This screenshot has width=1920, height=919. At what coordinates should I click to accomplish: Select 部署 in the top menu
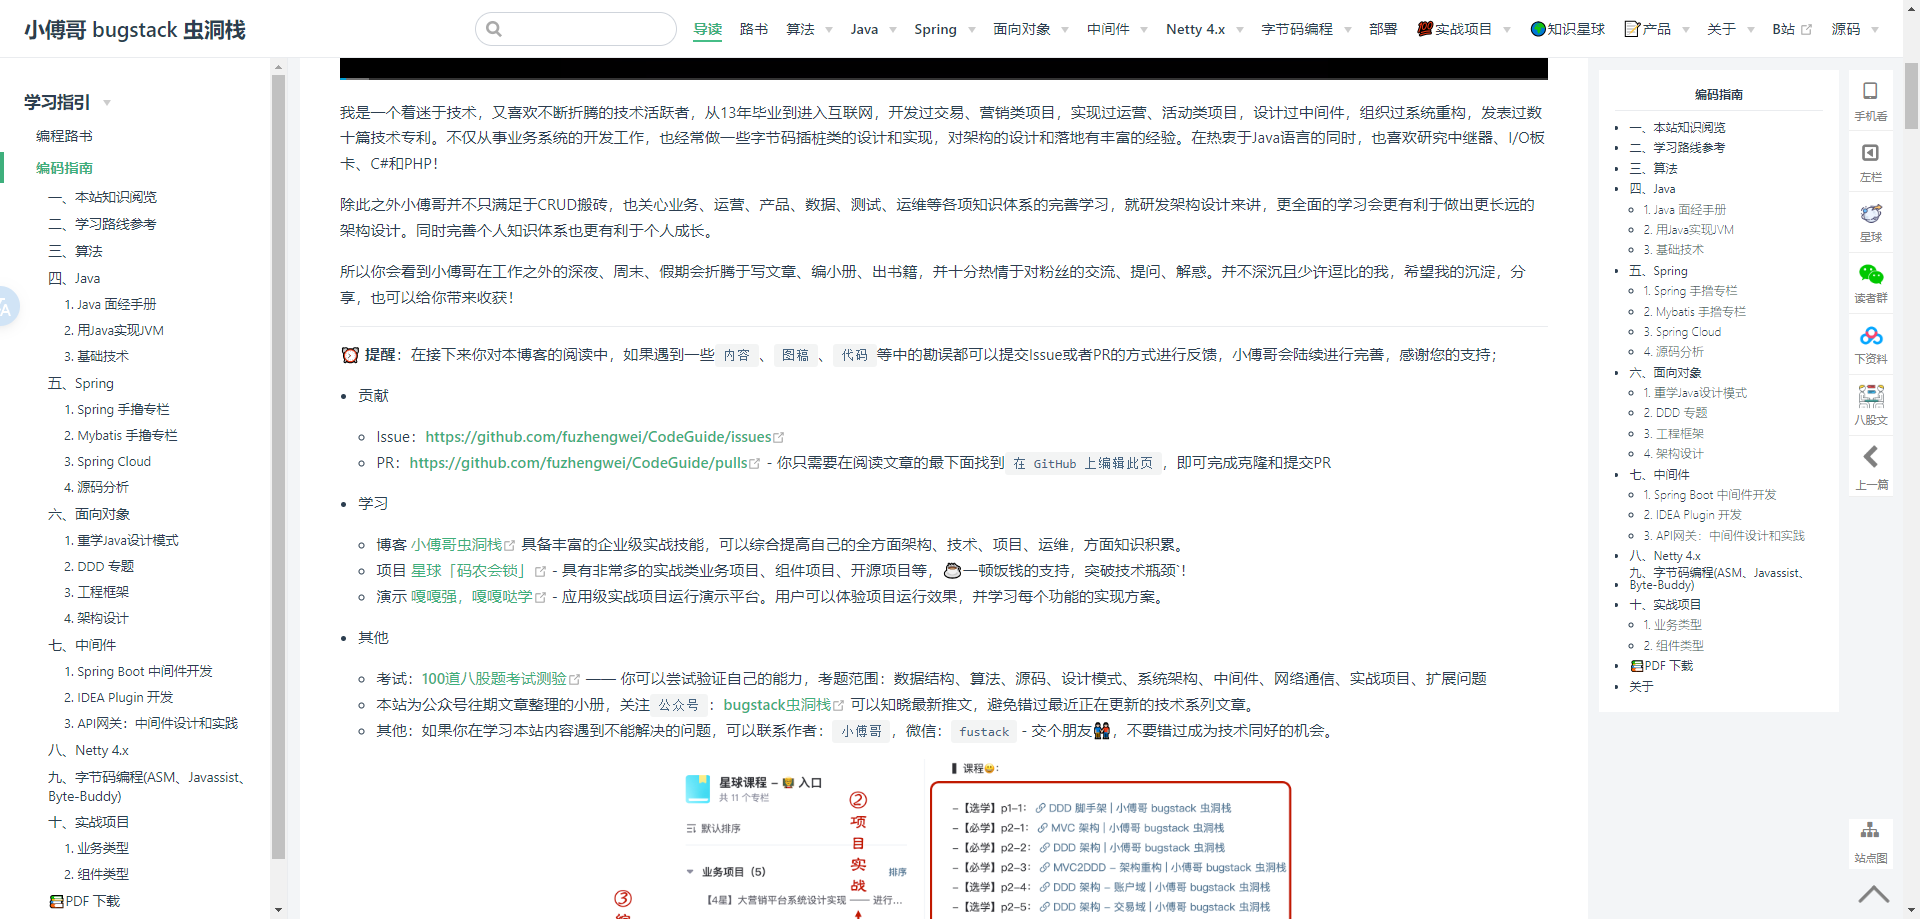click(1383, 29)
